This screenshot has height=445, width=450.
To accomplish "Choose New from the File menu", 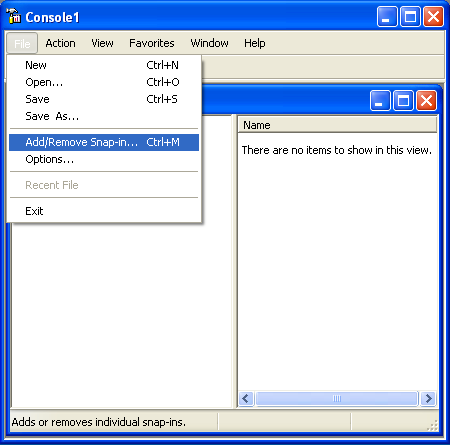I will point(104,65).
